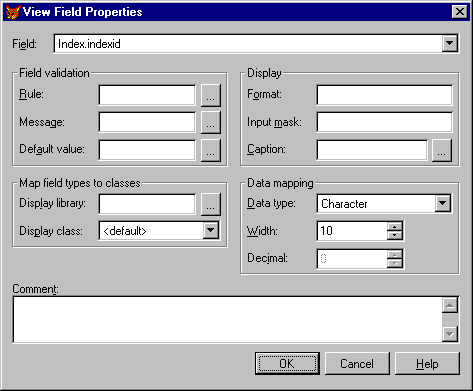Click into the Comment text area
This screenshot has height=391, width=473.
pos(228,319)
